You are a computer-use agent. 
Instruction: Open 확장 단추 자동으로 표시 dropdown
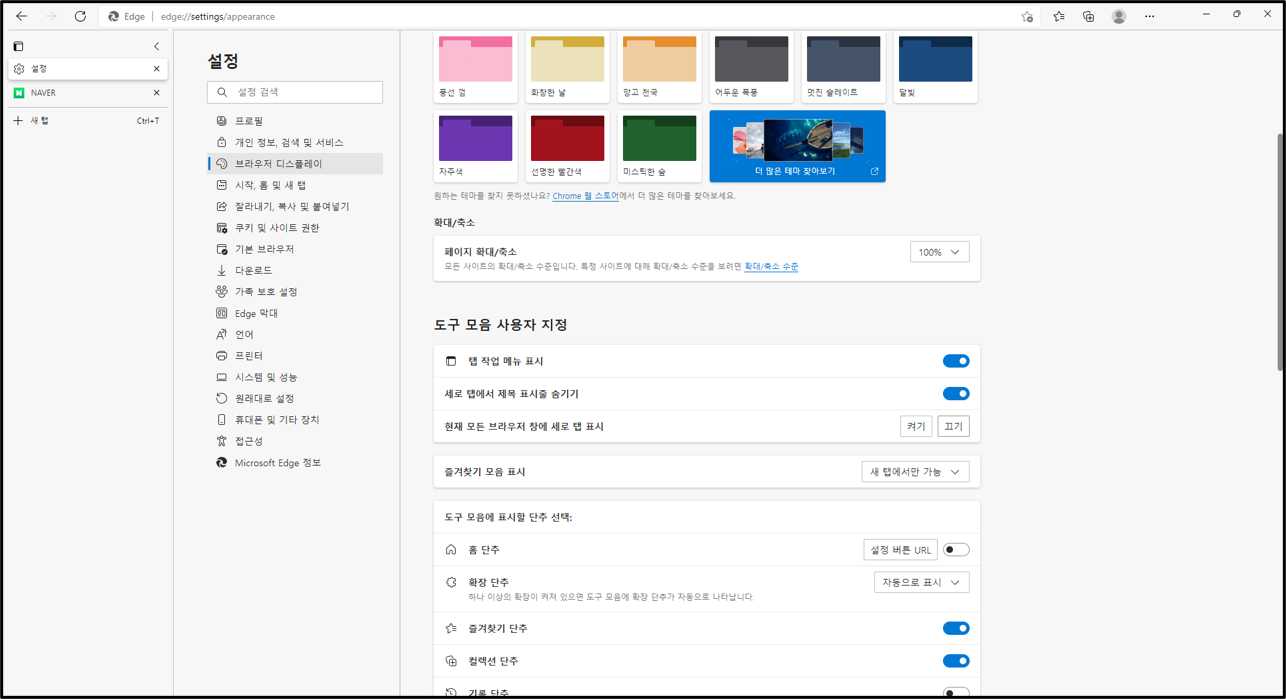921,582
